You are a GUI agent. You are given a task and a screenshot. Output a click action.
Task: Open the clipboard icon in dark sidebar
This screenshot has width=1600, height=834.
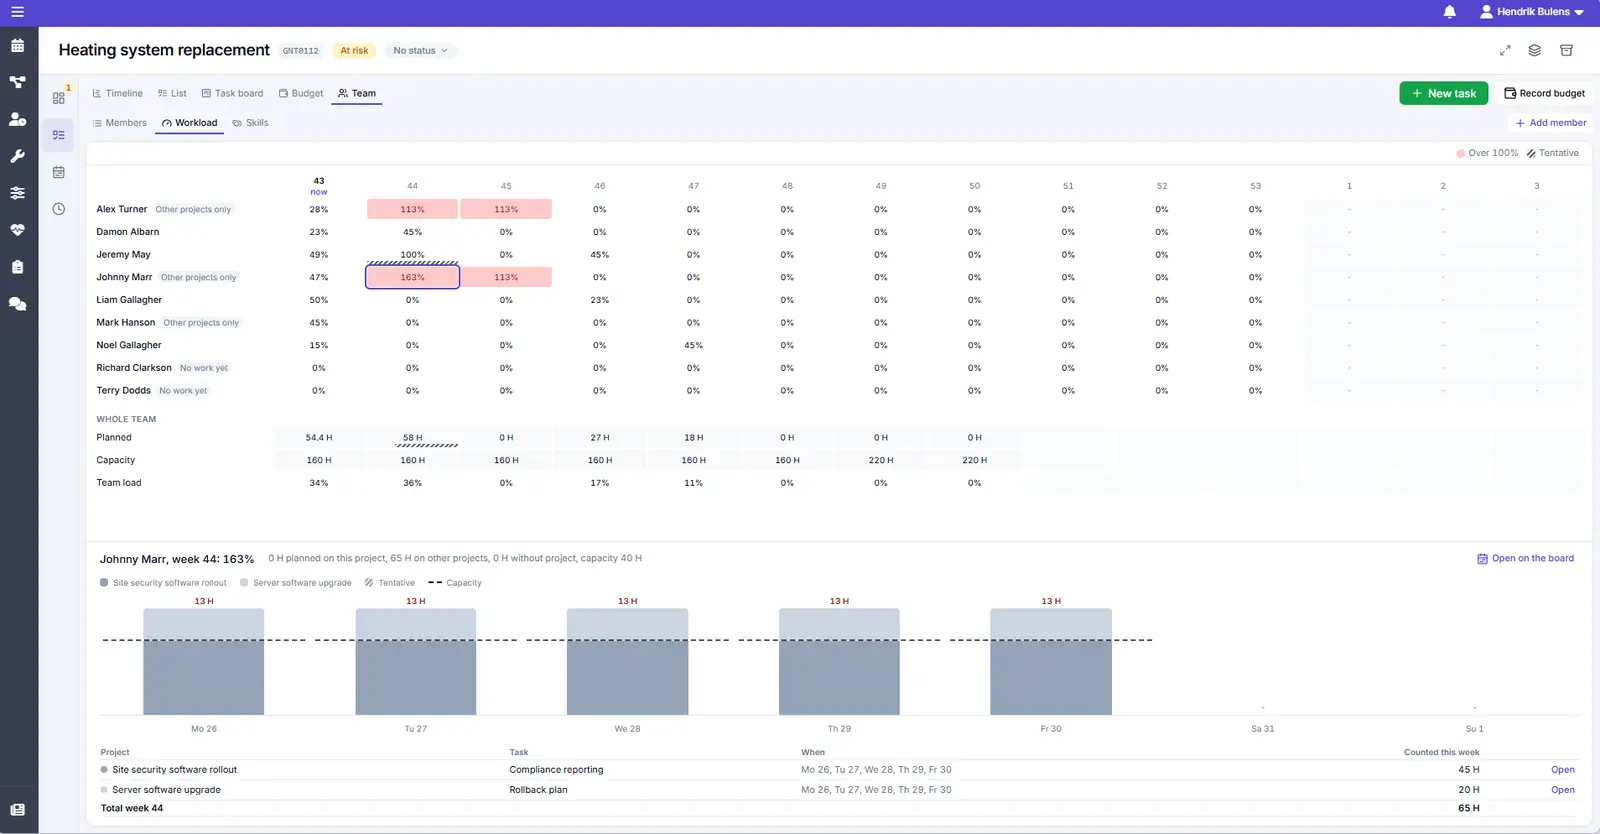(x=17, y=267)
